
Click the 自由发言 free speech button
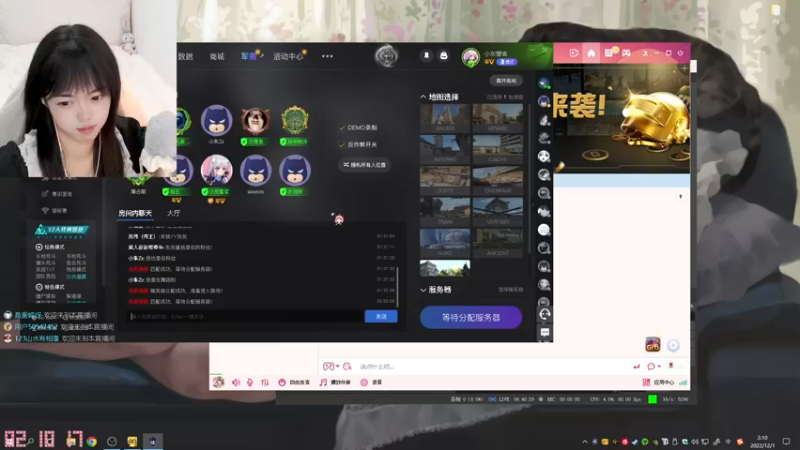pyautogui.click(x=294, y=382)
